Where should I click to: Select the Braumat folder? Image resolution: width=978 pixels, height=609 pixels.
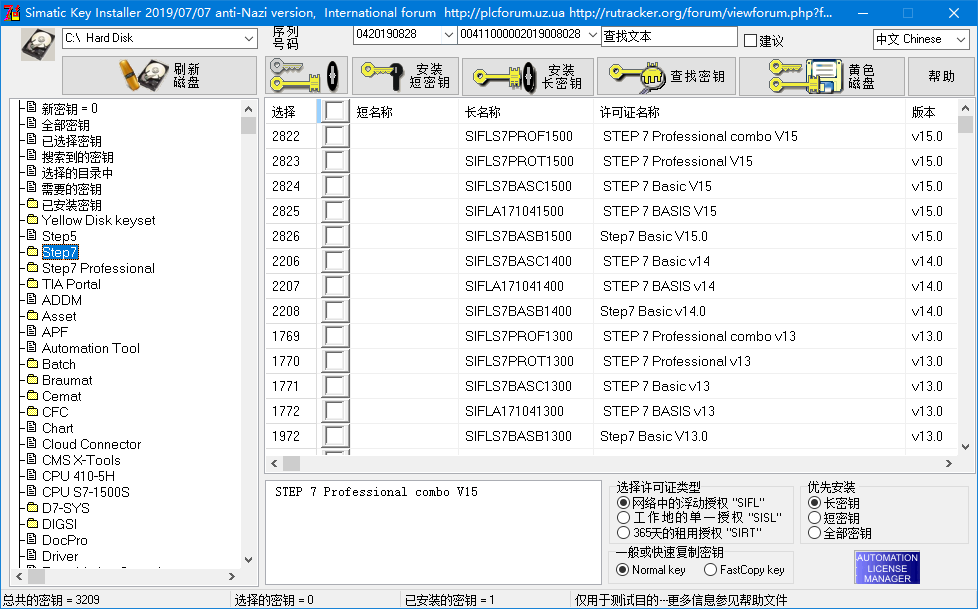(67, 381)
